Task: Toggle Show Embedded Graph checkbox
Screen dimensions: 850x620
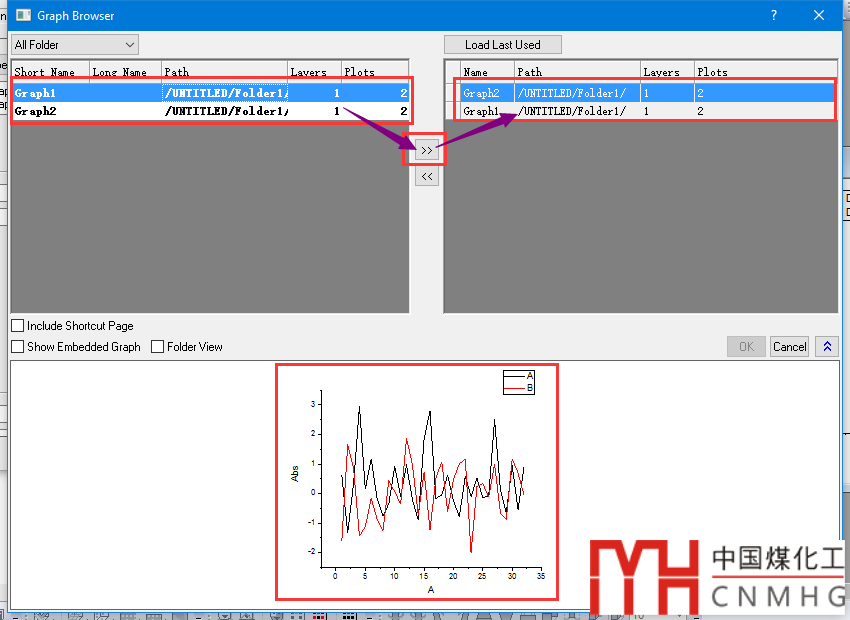Action: (18, 347)
